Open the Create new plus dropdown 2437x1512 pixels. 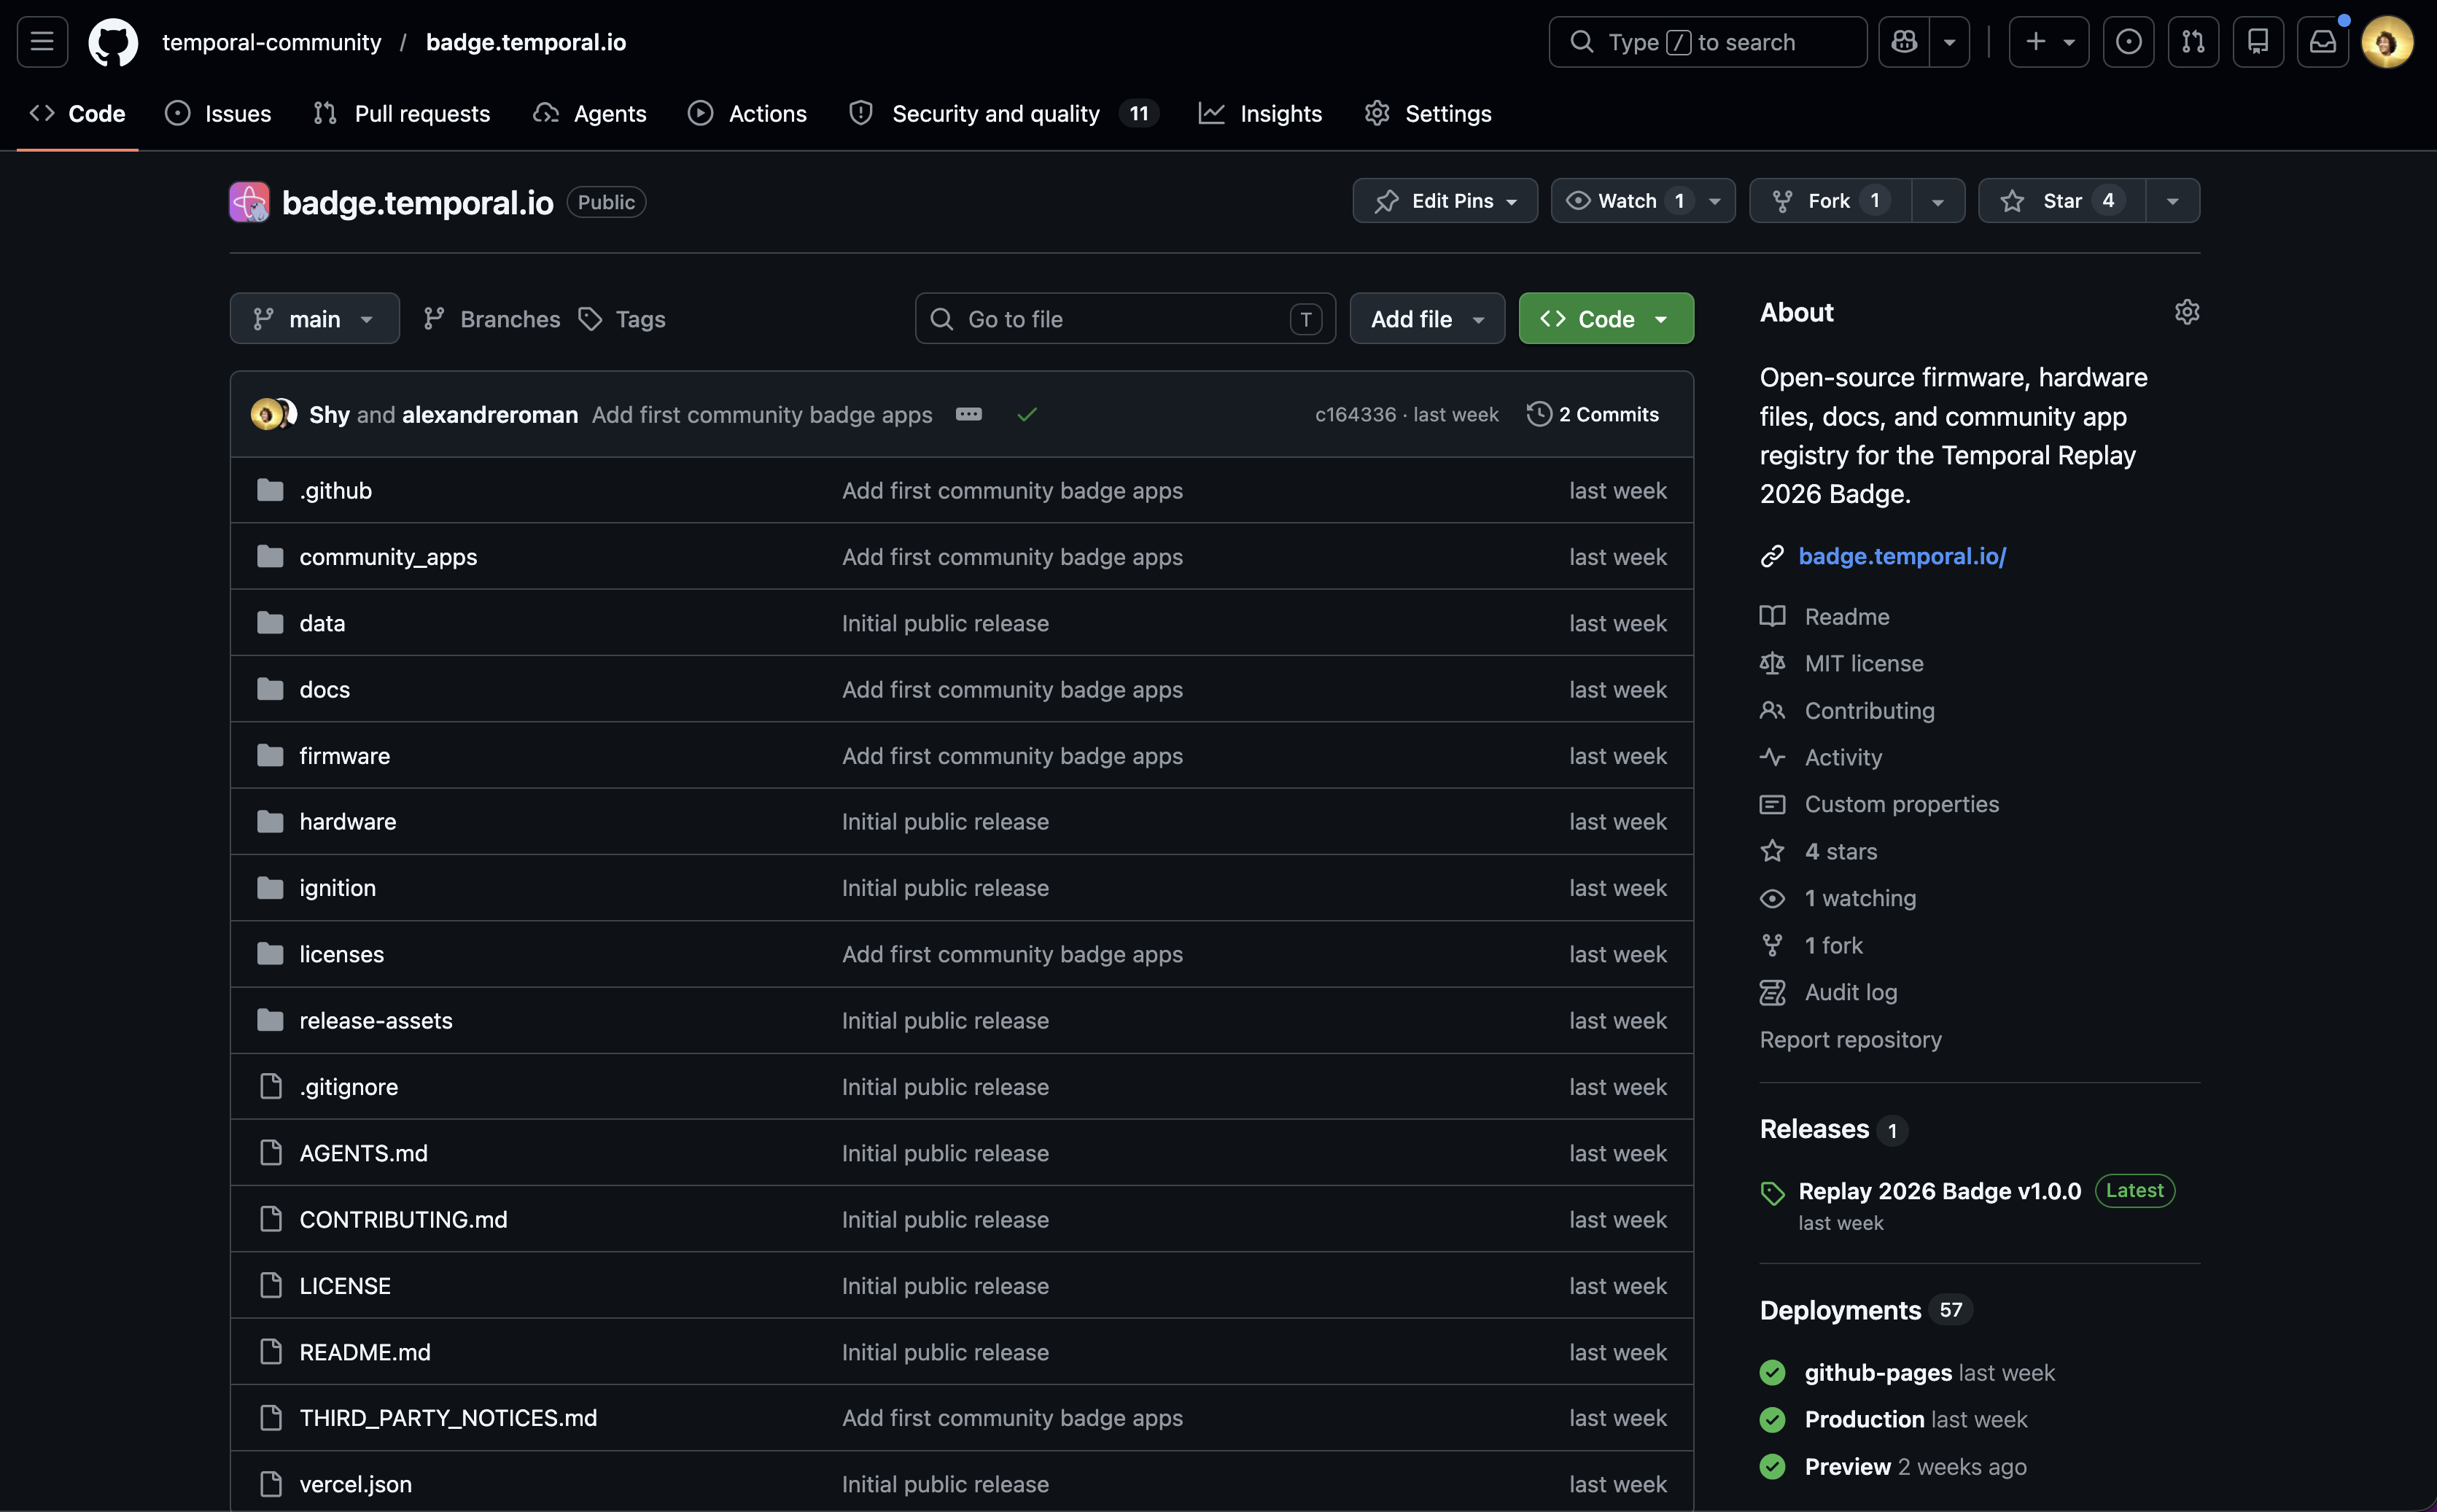coord(2049,42)
